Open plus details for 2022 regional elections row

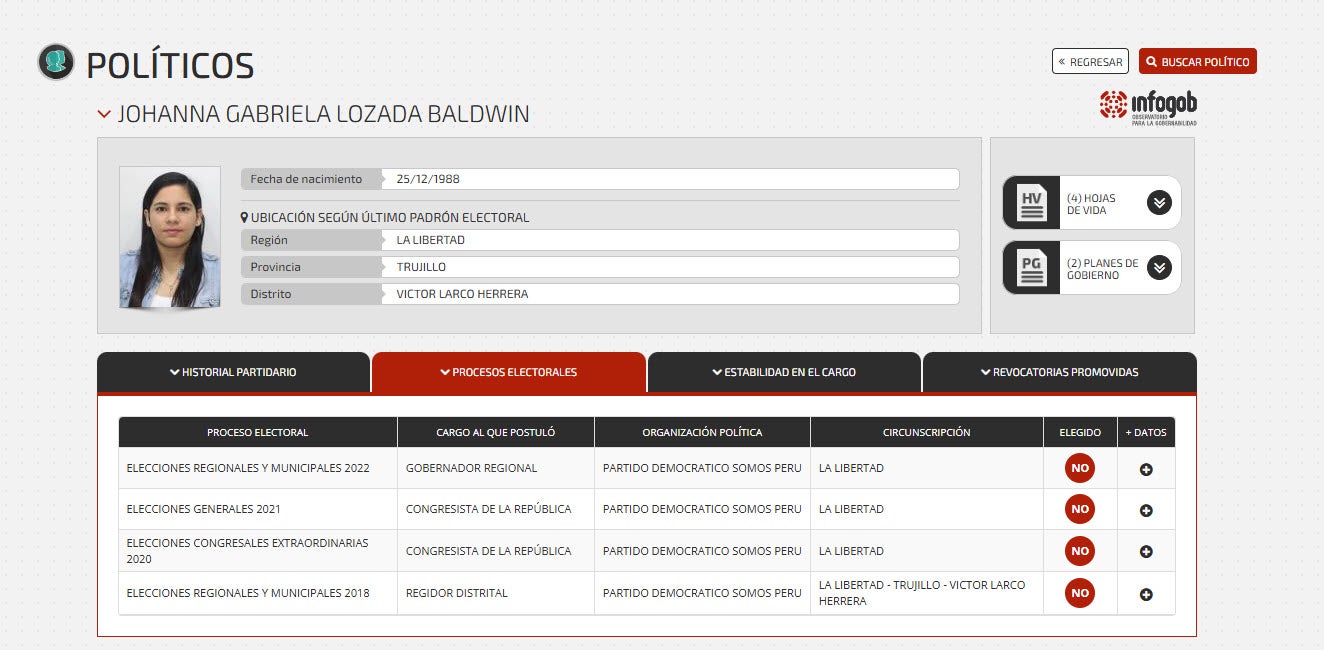point(1146,469)
